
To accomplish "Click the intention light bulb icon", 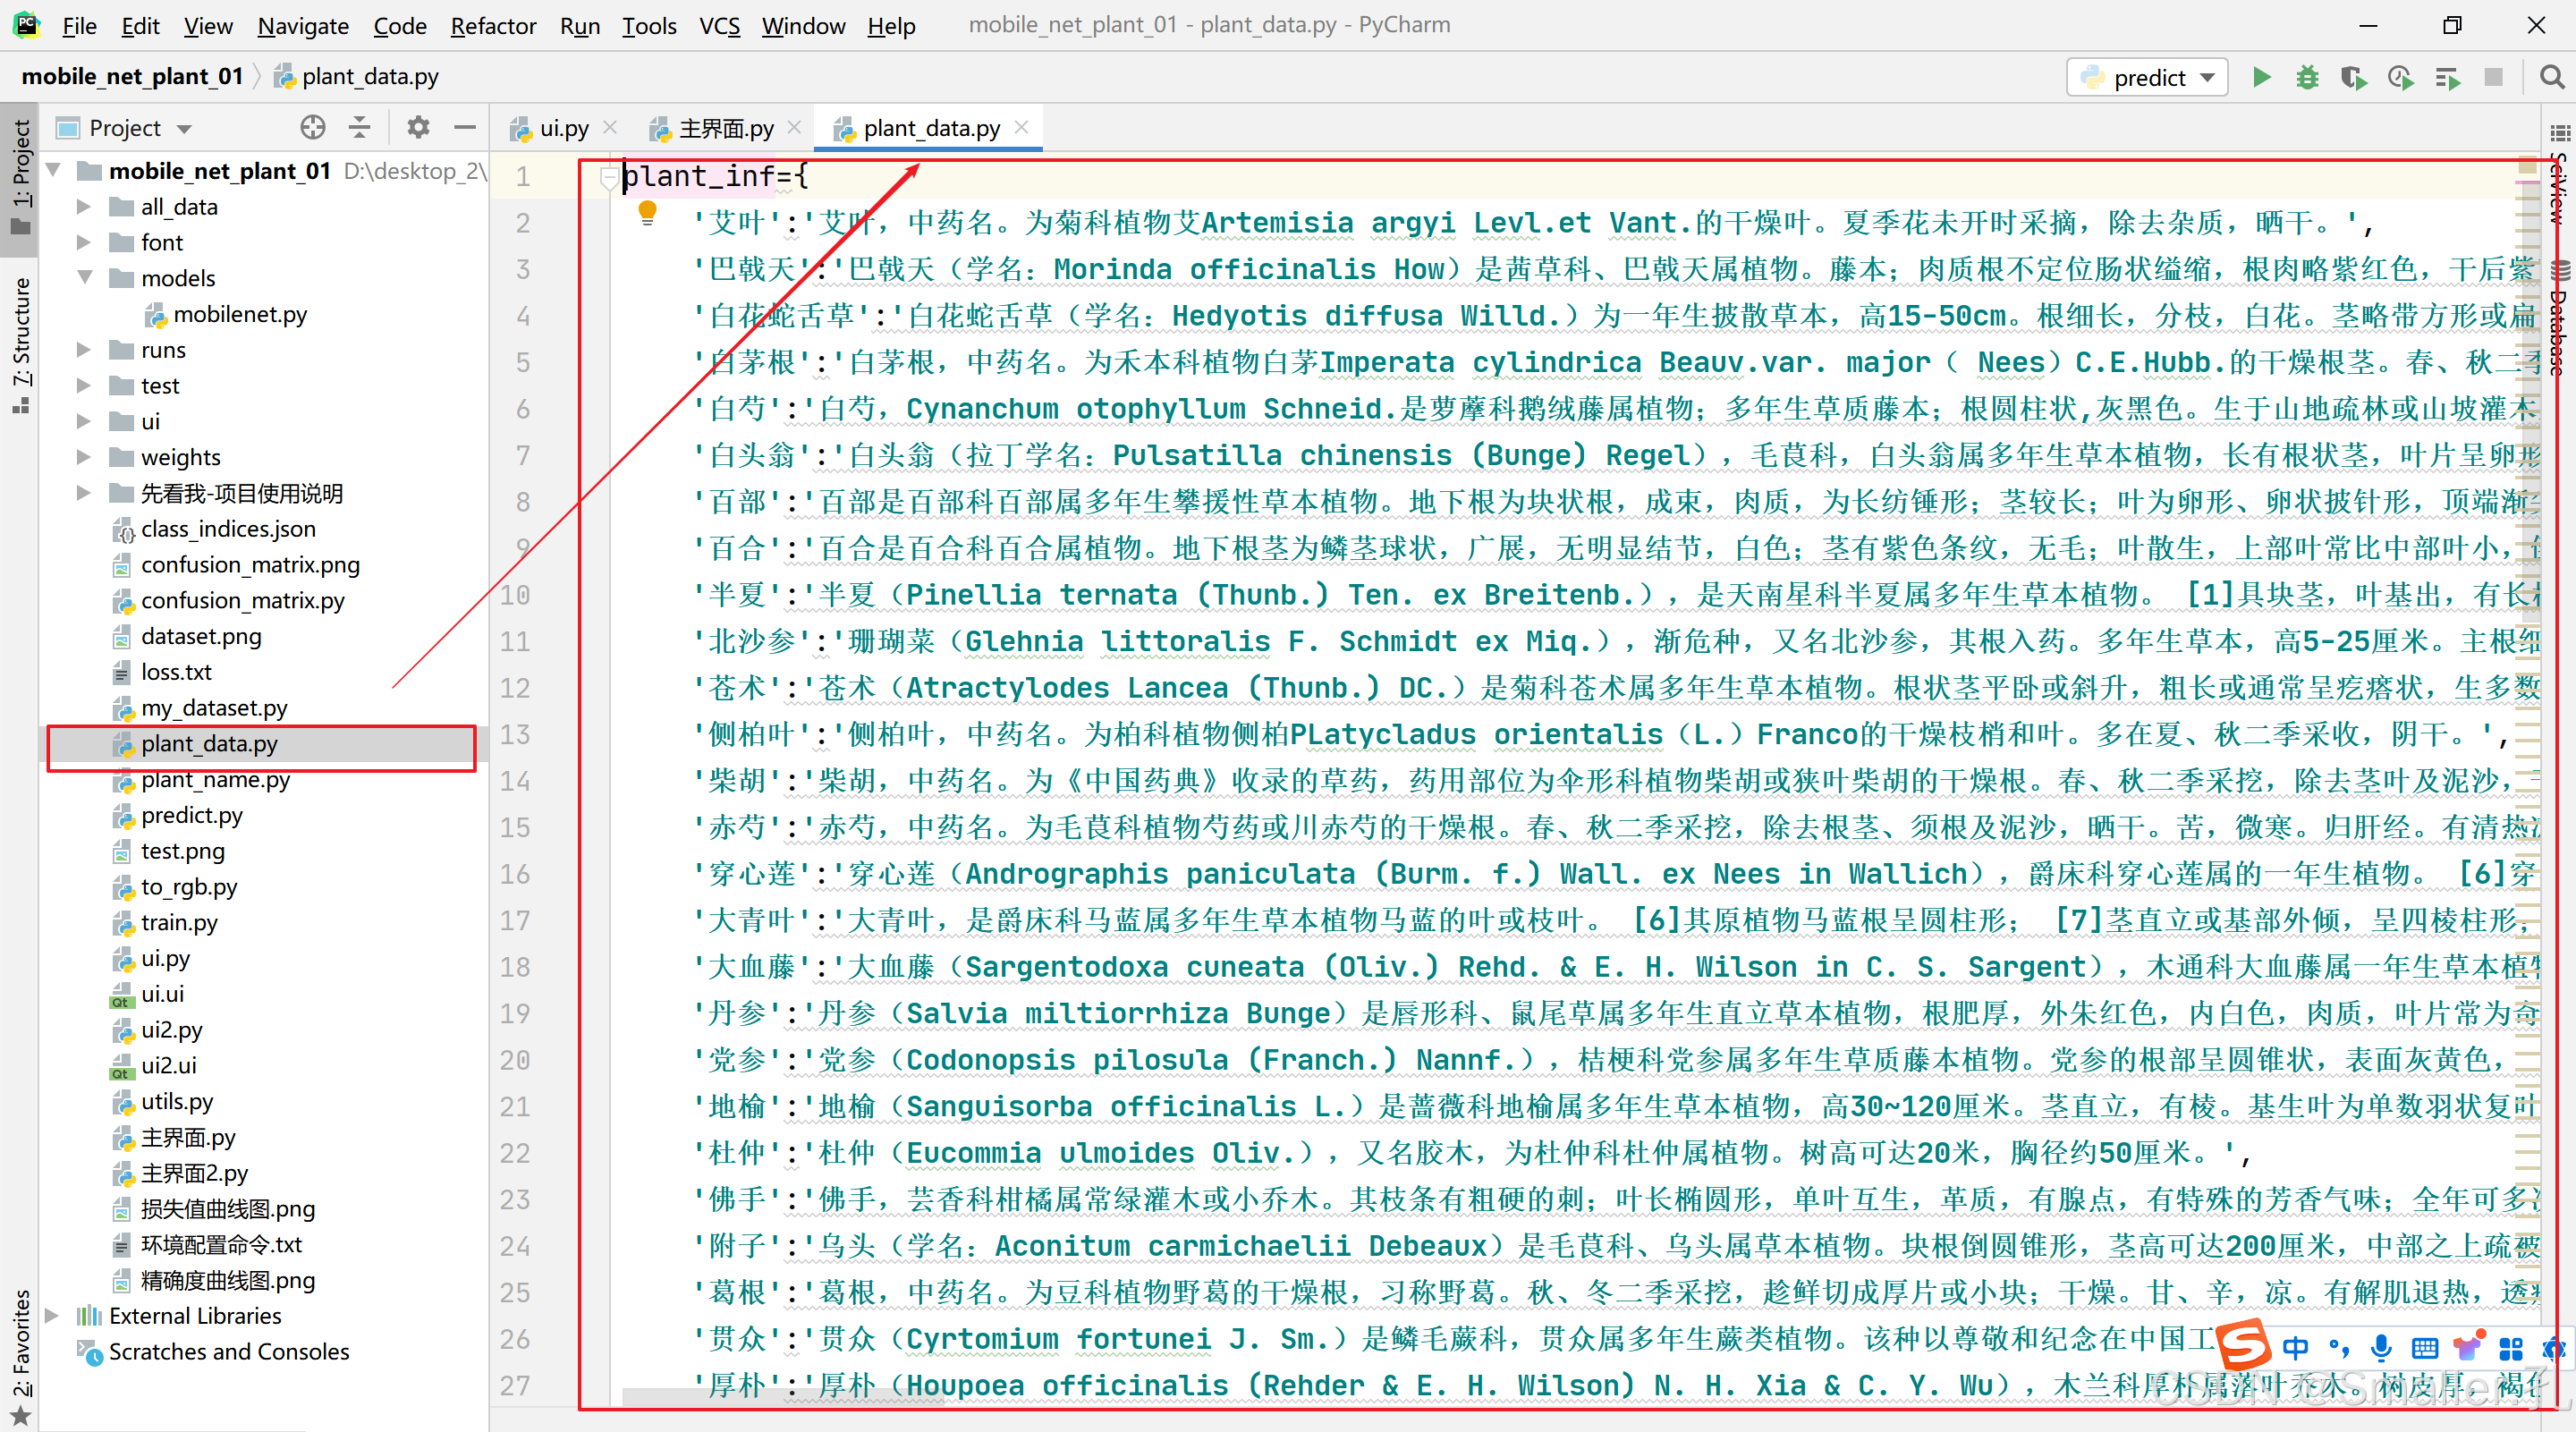I will [x=647, y=212].
